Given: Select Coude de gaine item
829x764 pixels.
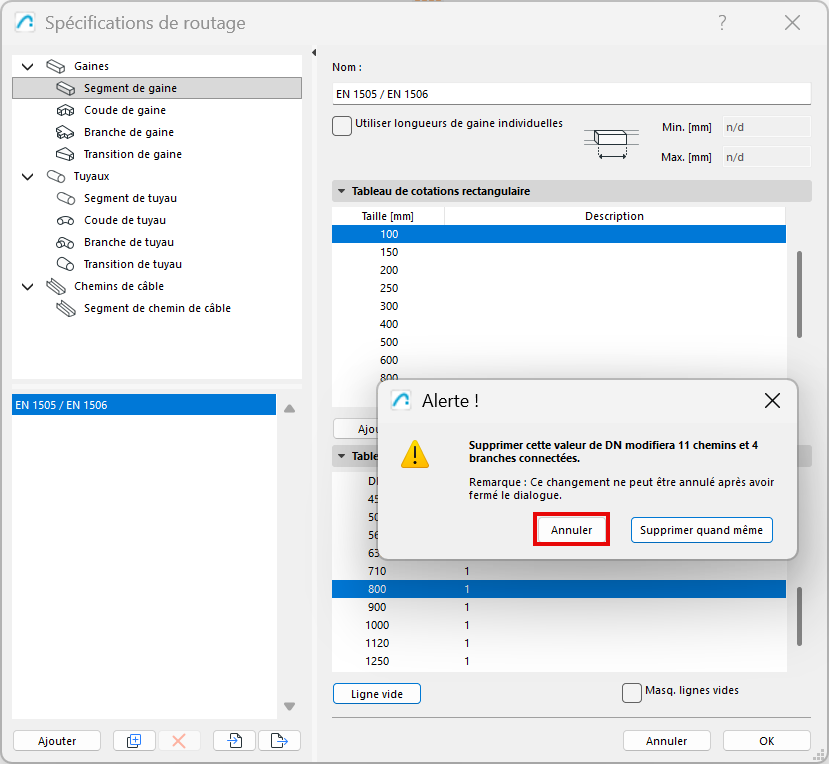Looking at the screenshot, I should (x=125, y=111).
